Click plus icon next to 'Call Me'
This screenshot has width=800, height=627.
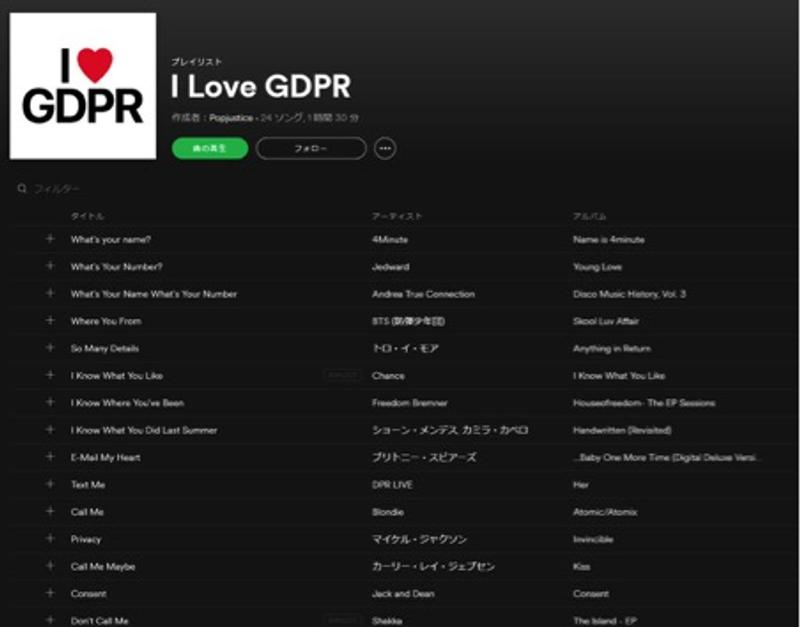(x=50, y=511)
